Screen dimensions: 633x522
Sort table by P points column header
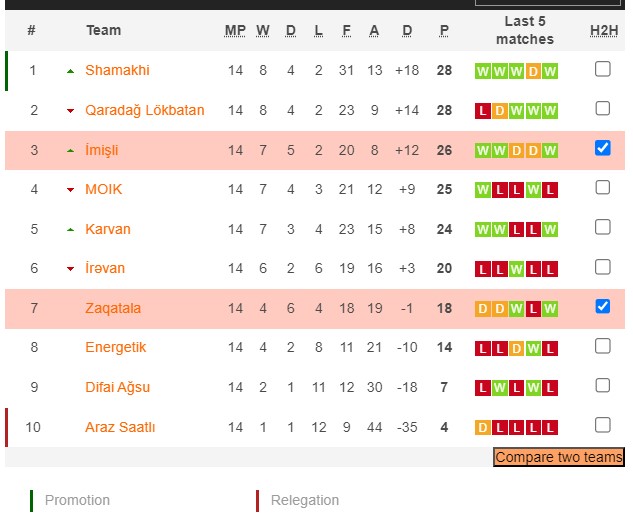point(444,30)
